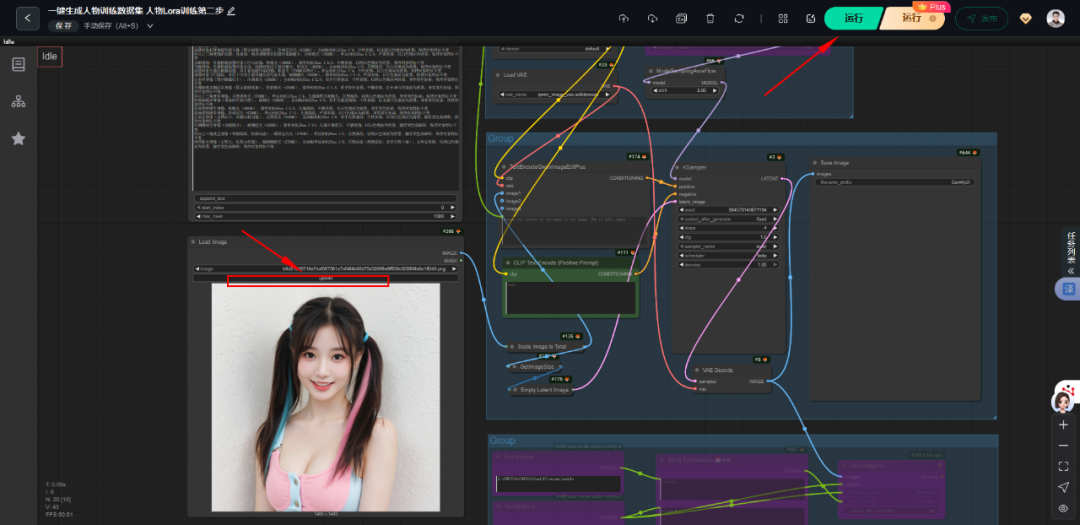Toggle link visibility with the eye icon
Screen dimensions: 1080x525
tap(1063, 508)
